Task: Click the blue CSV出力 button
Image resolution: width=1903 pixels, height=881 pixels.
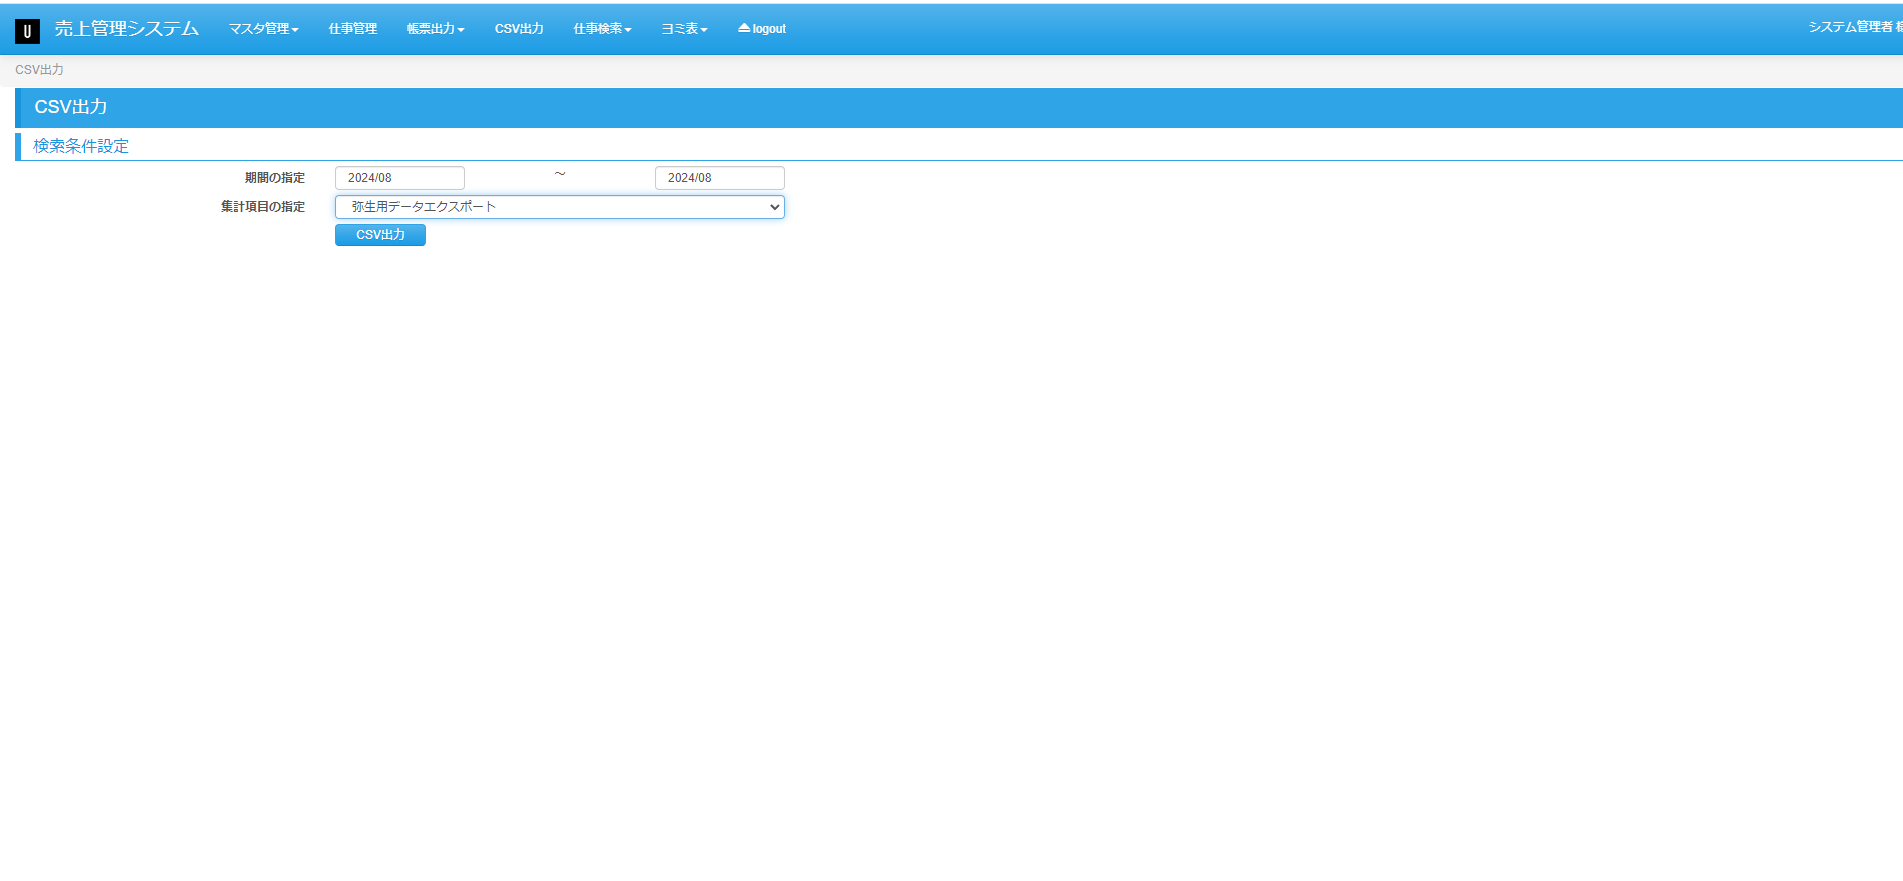Action: pos(380,235)
